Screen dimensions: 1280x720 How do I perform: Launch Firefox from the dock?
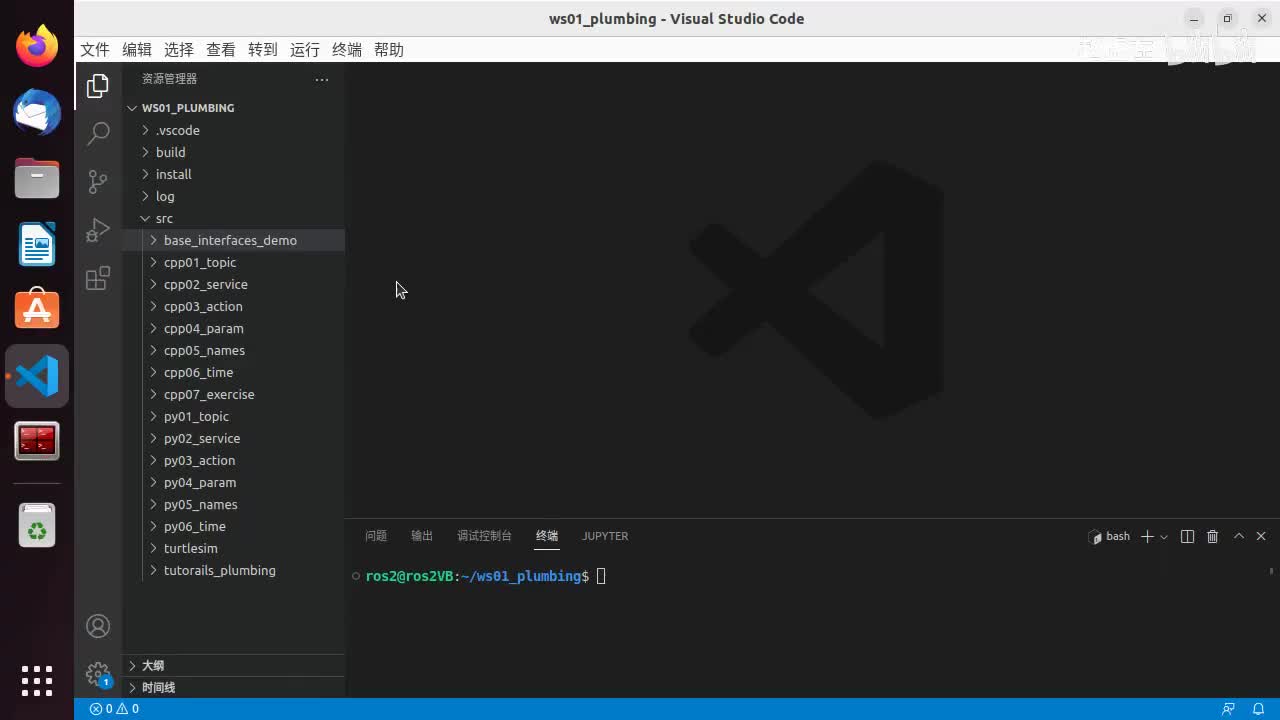tap(37, 46)
